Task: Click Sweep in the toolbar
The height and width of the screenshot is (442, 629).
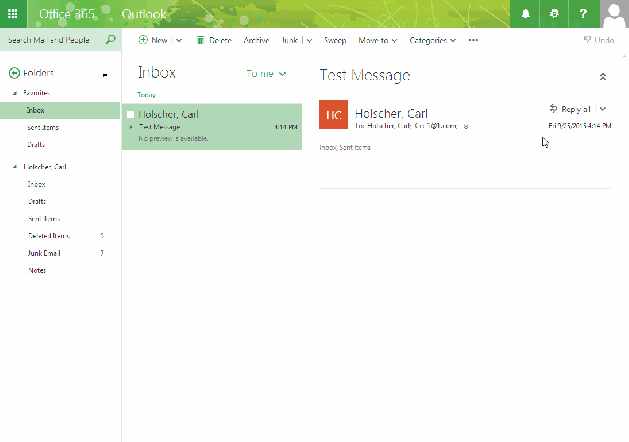Action: point(335,40)
